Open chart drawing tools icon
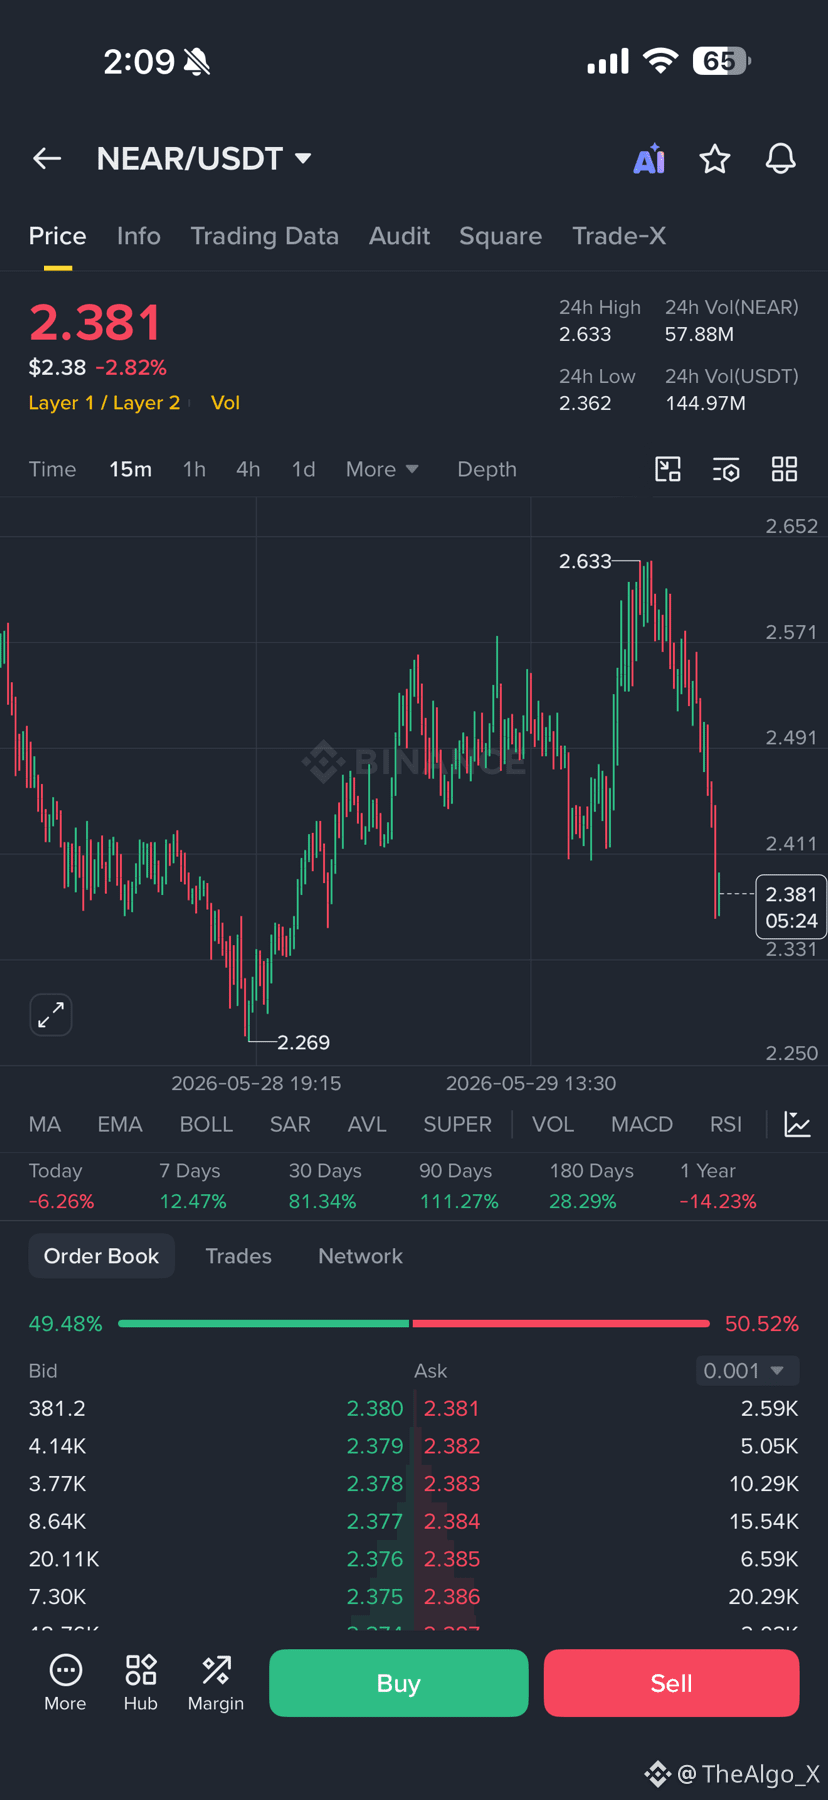The image size is (828, 1800). 668,469
